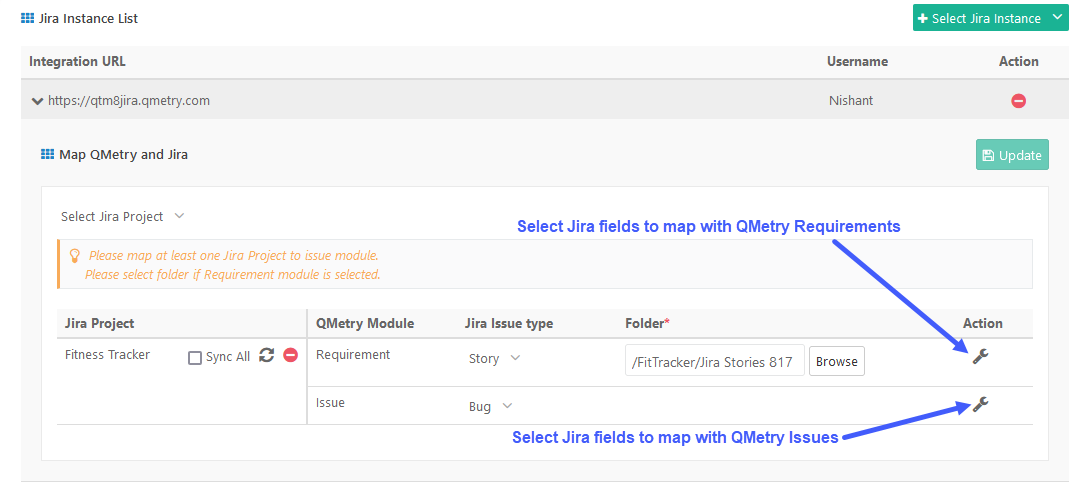The height and width of the screenshot is (485, 1081).
Task: Delete the qtm8jira.qmetry.com Jira instance
Action: pyautogui.click(x=1018, y=101)
